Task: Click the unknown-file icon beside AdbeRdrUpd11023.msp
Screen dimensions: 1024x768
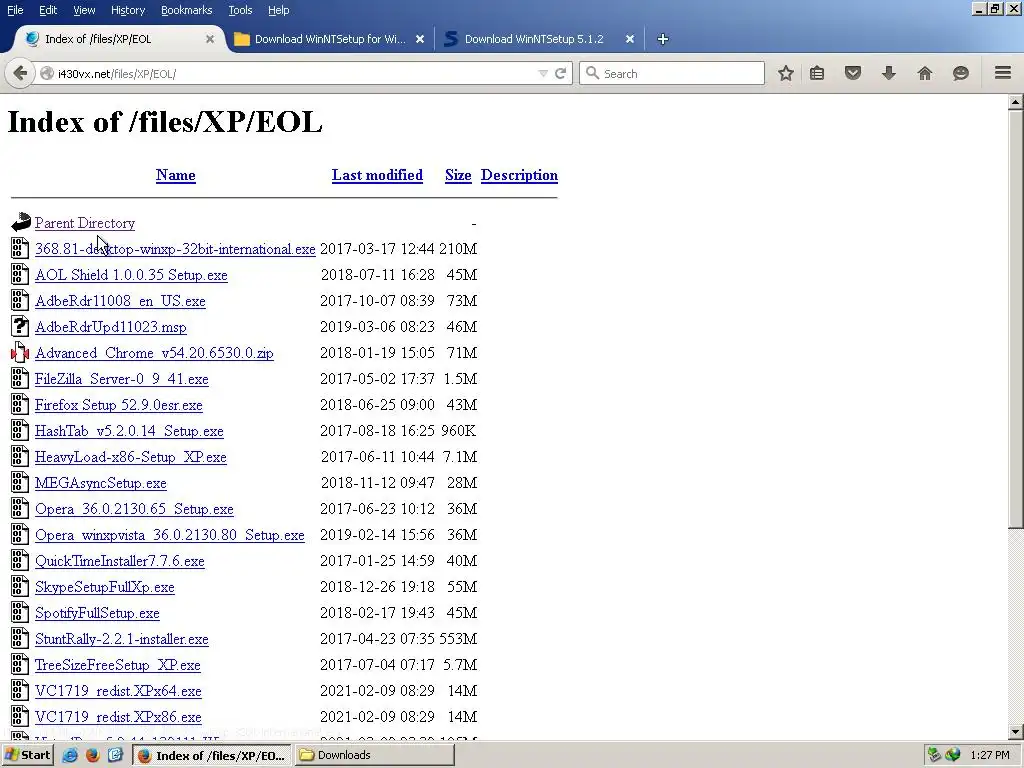Action: tap(20, 326)
